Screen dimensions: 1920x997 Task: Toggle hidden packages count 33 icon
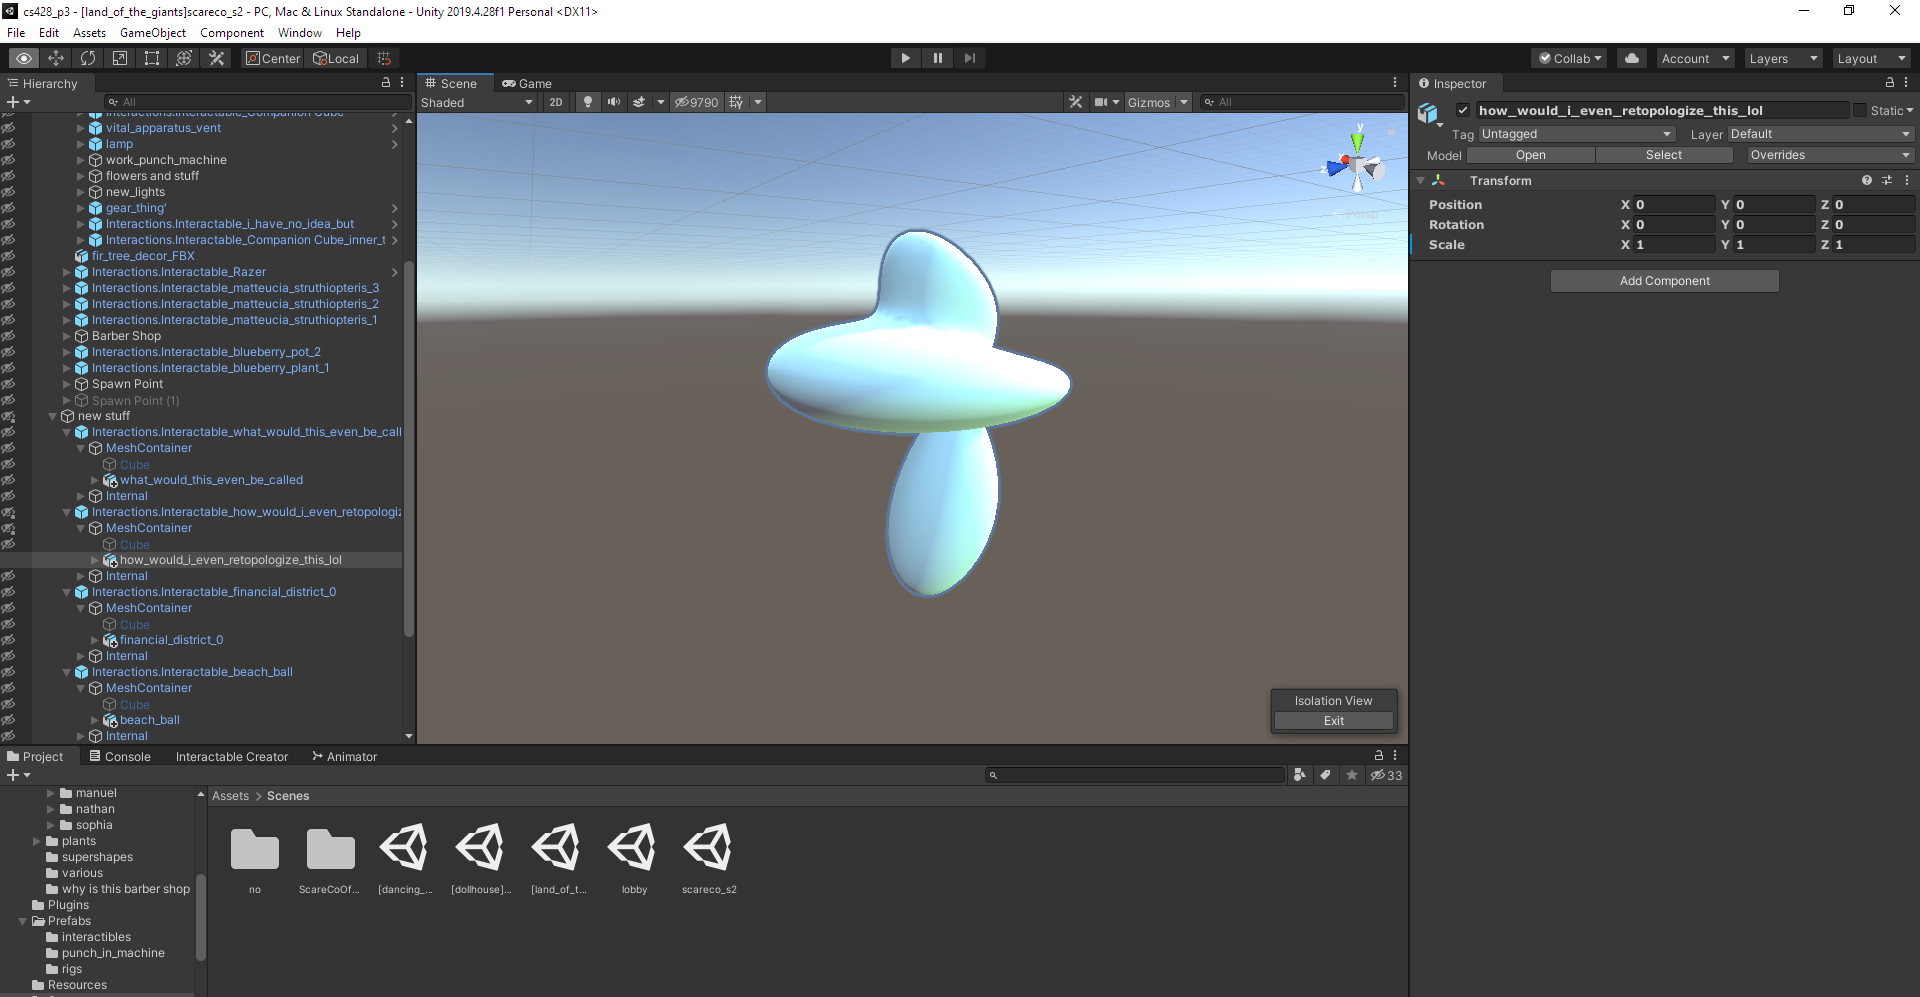(1386, 775)
